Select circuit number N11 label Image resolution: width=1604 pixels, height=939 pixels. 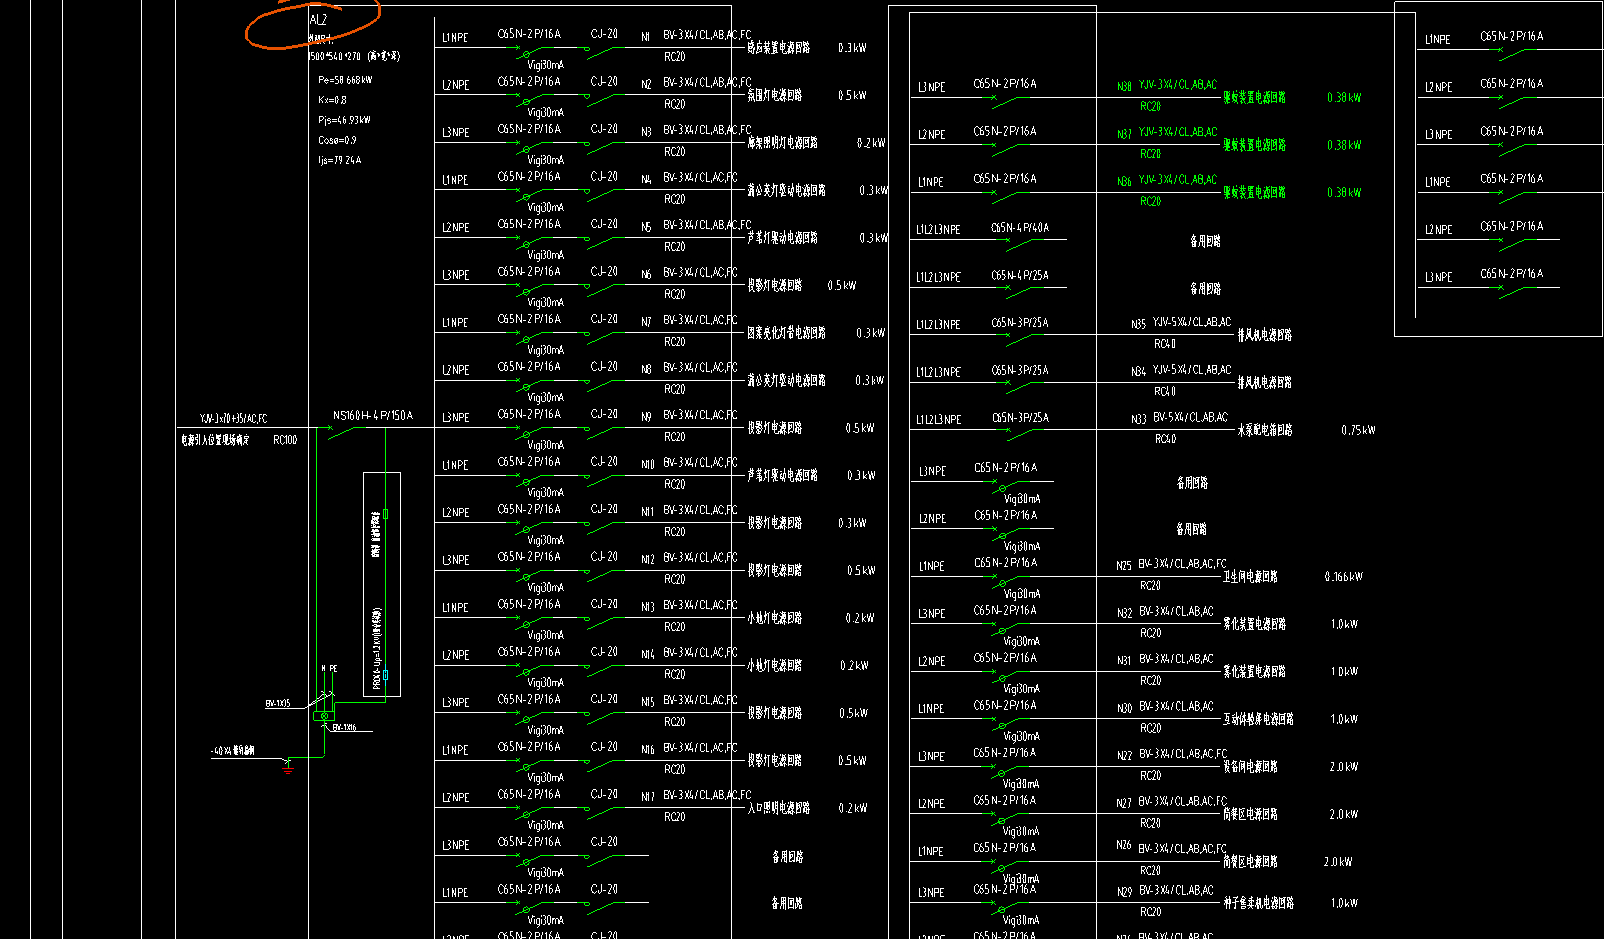(x=648, y=512)
